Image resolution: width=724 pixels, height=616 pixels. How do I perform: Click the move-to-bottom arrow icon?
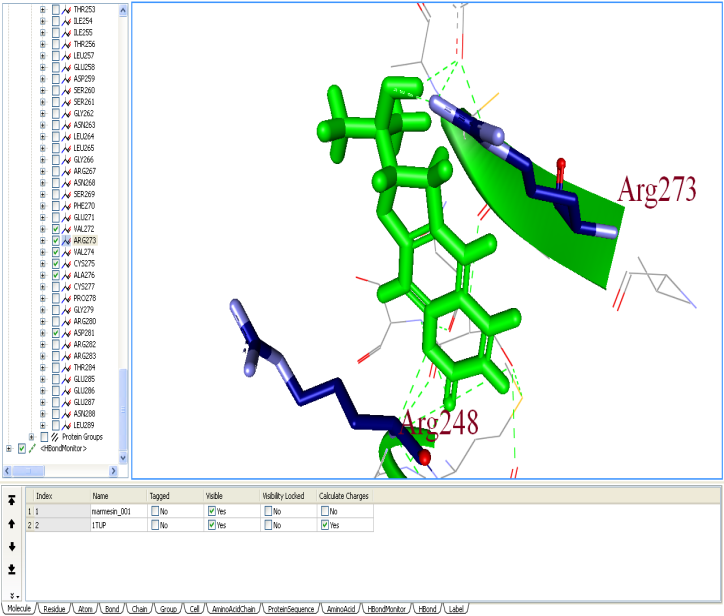tap(11, 569)
